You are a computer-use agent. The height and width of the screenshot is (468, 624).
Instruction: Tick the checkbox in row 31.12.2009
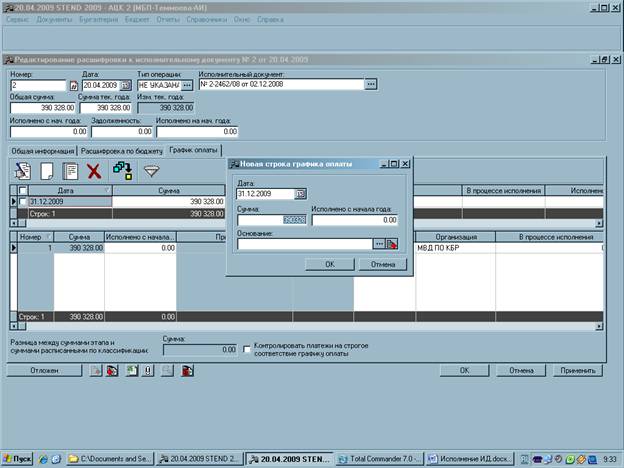coord(22,202)
